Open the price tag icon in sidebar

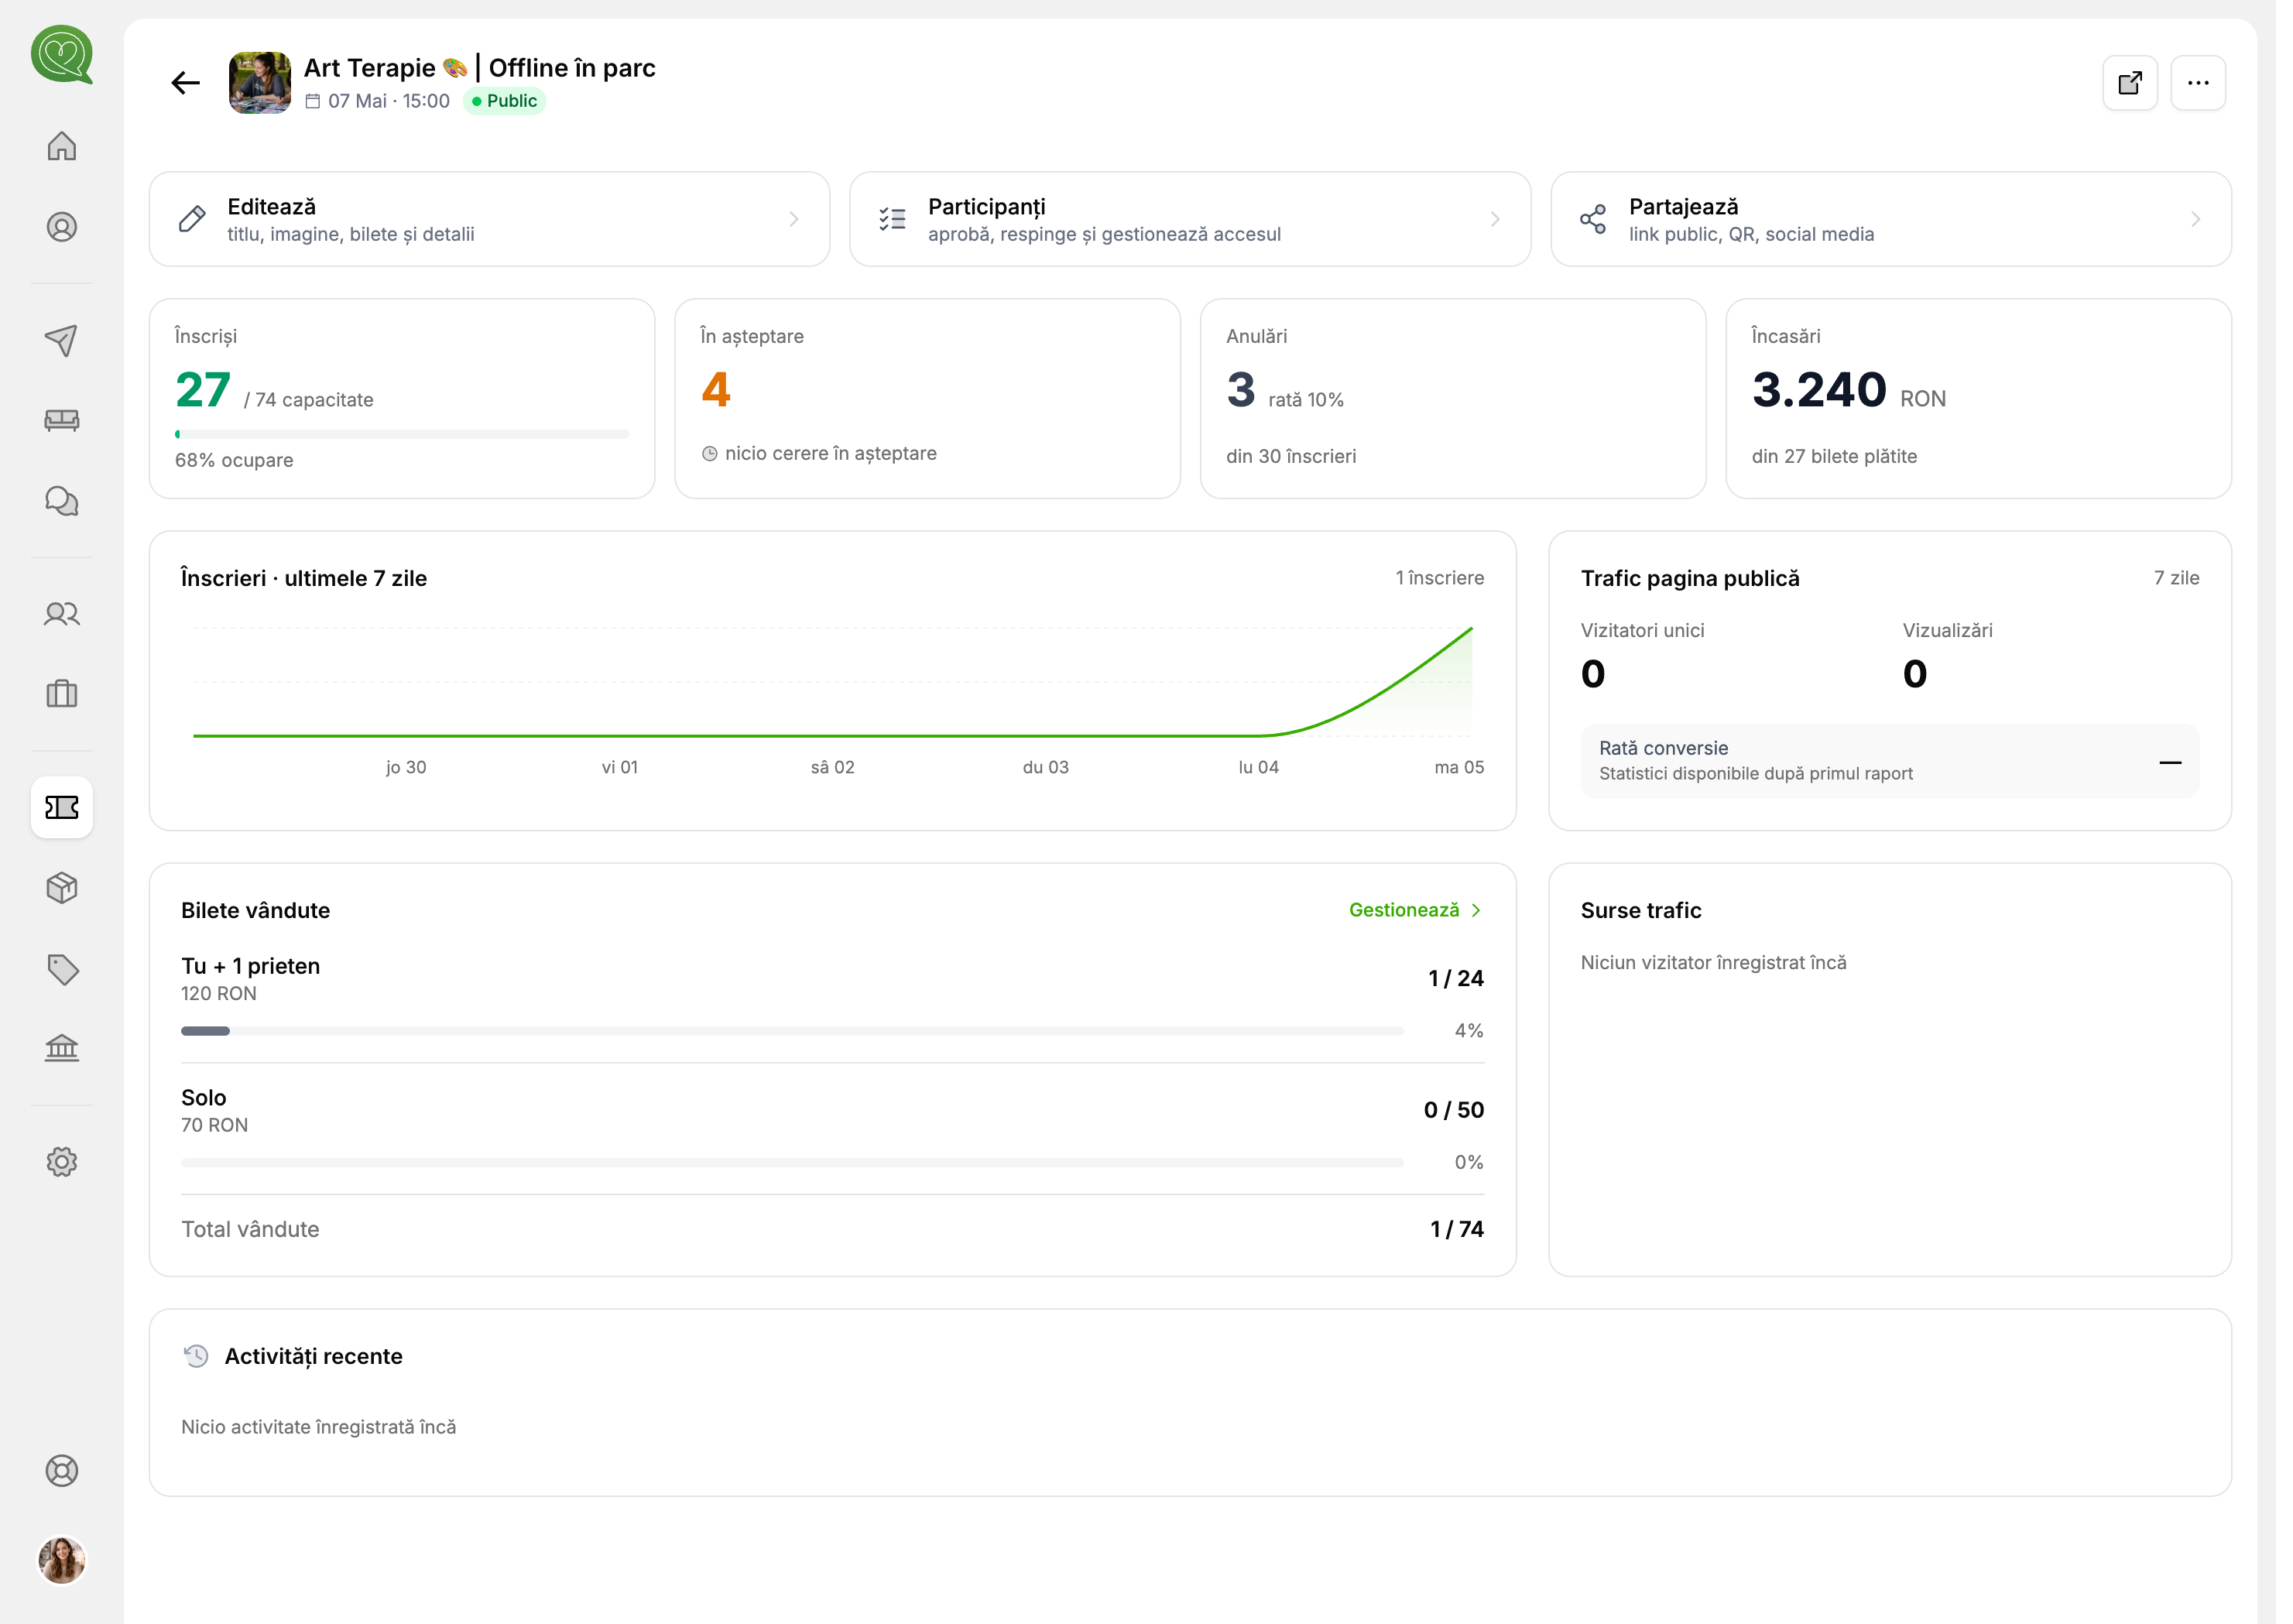(x=62, y=969)
